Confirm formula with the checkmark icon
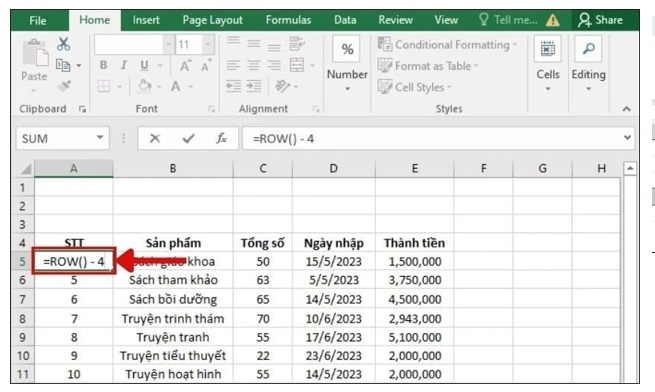The image size is (655, 392). coord(188,138)
